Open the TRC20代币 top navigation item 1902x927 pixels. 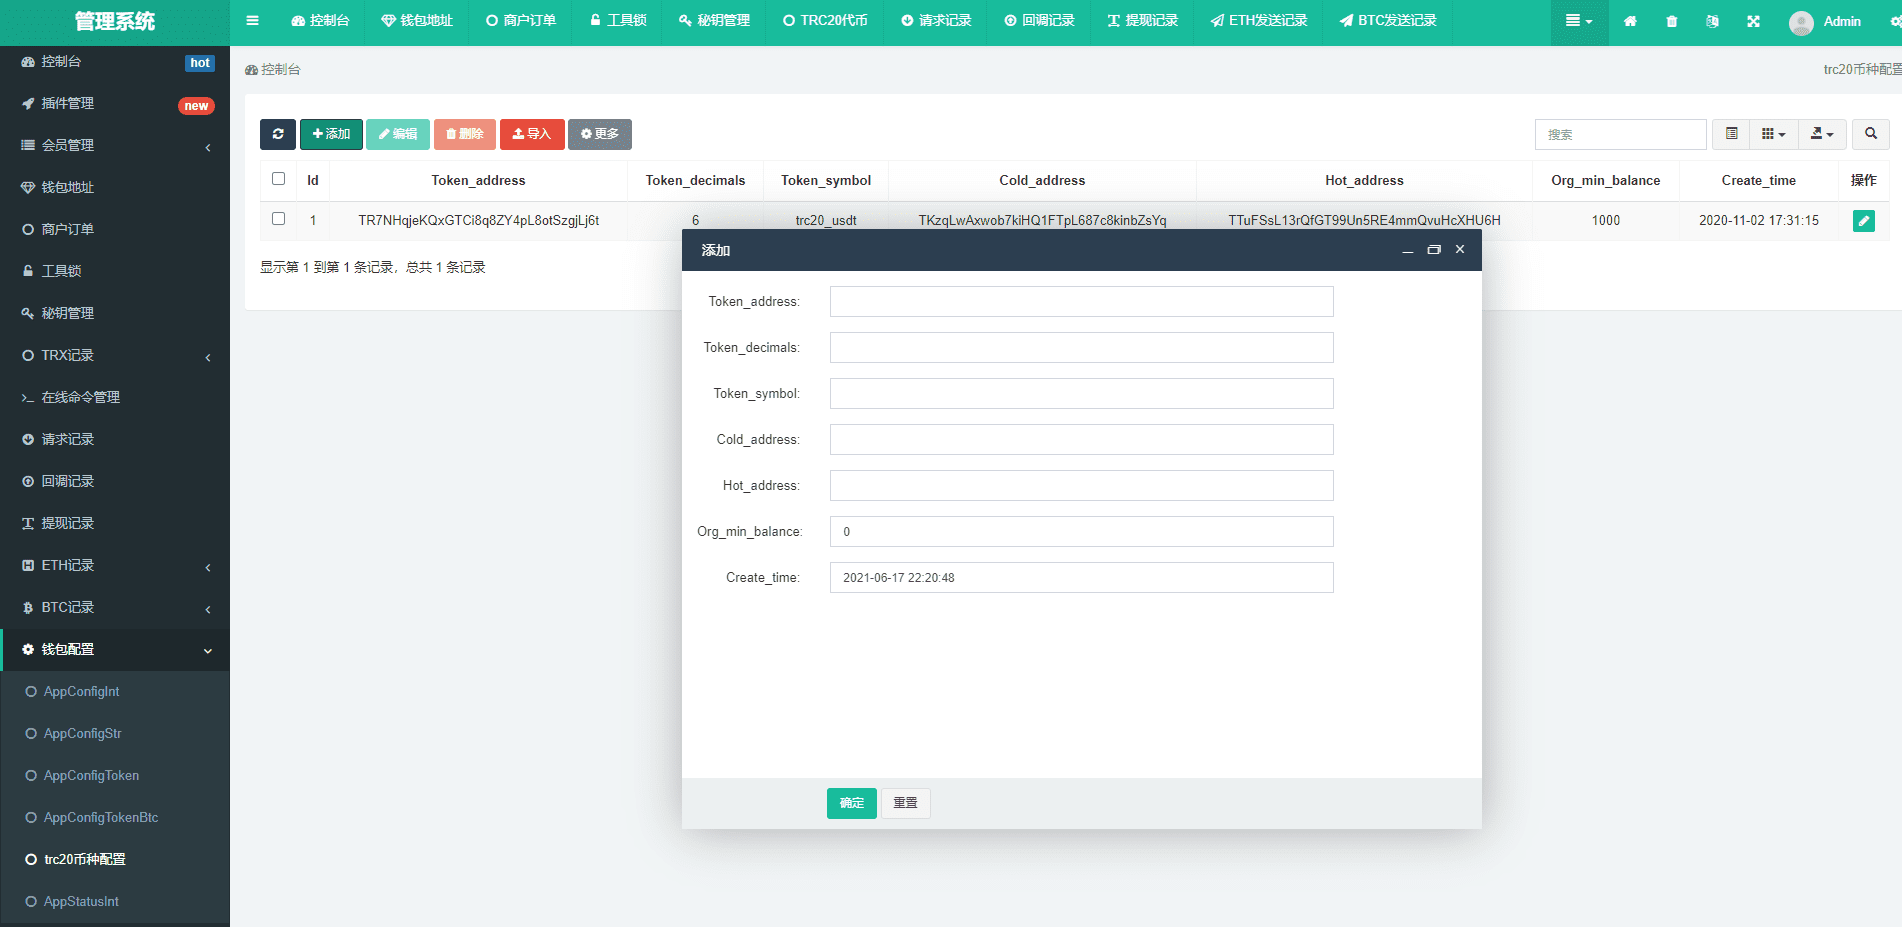click(x=825, y=21)
